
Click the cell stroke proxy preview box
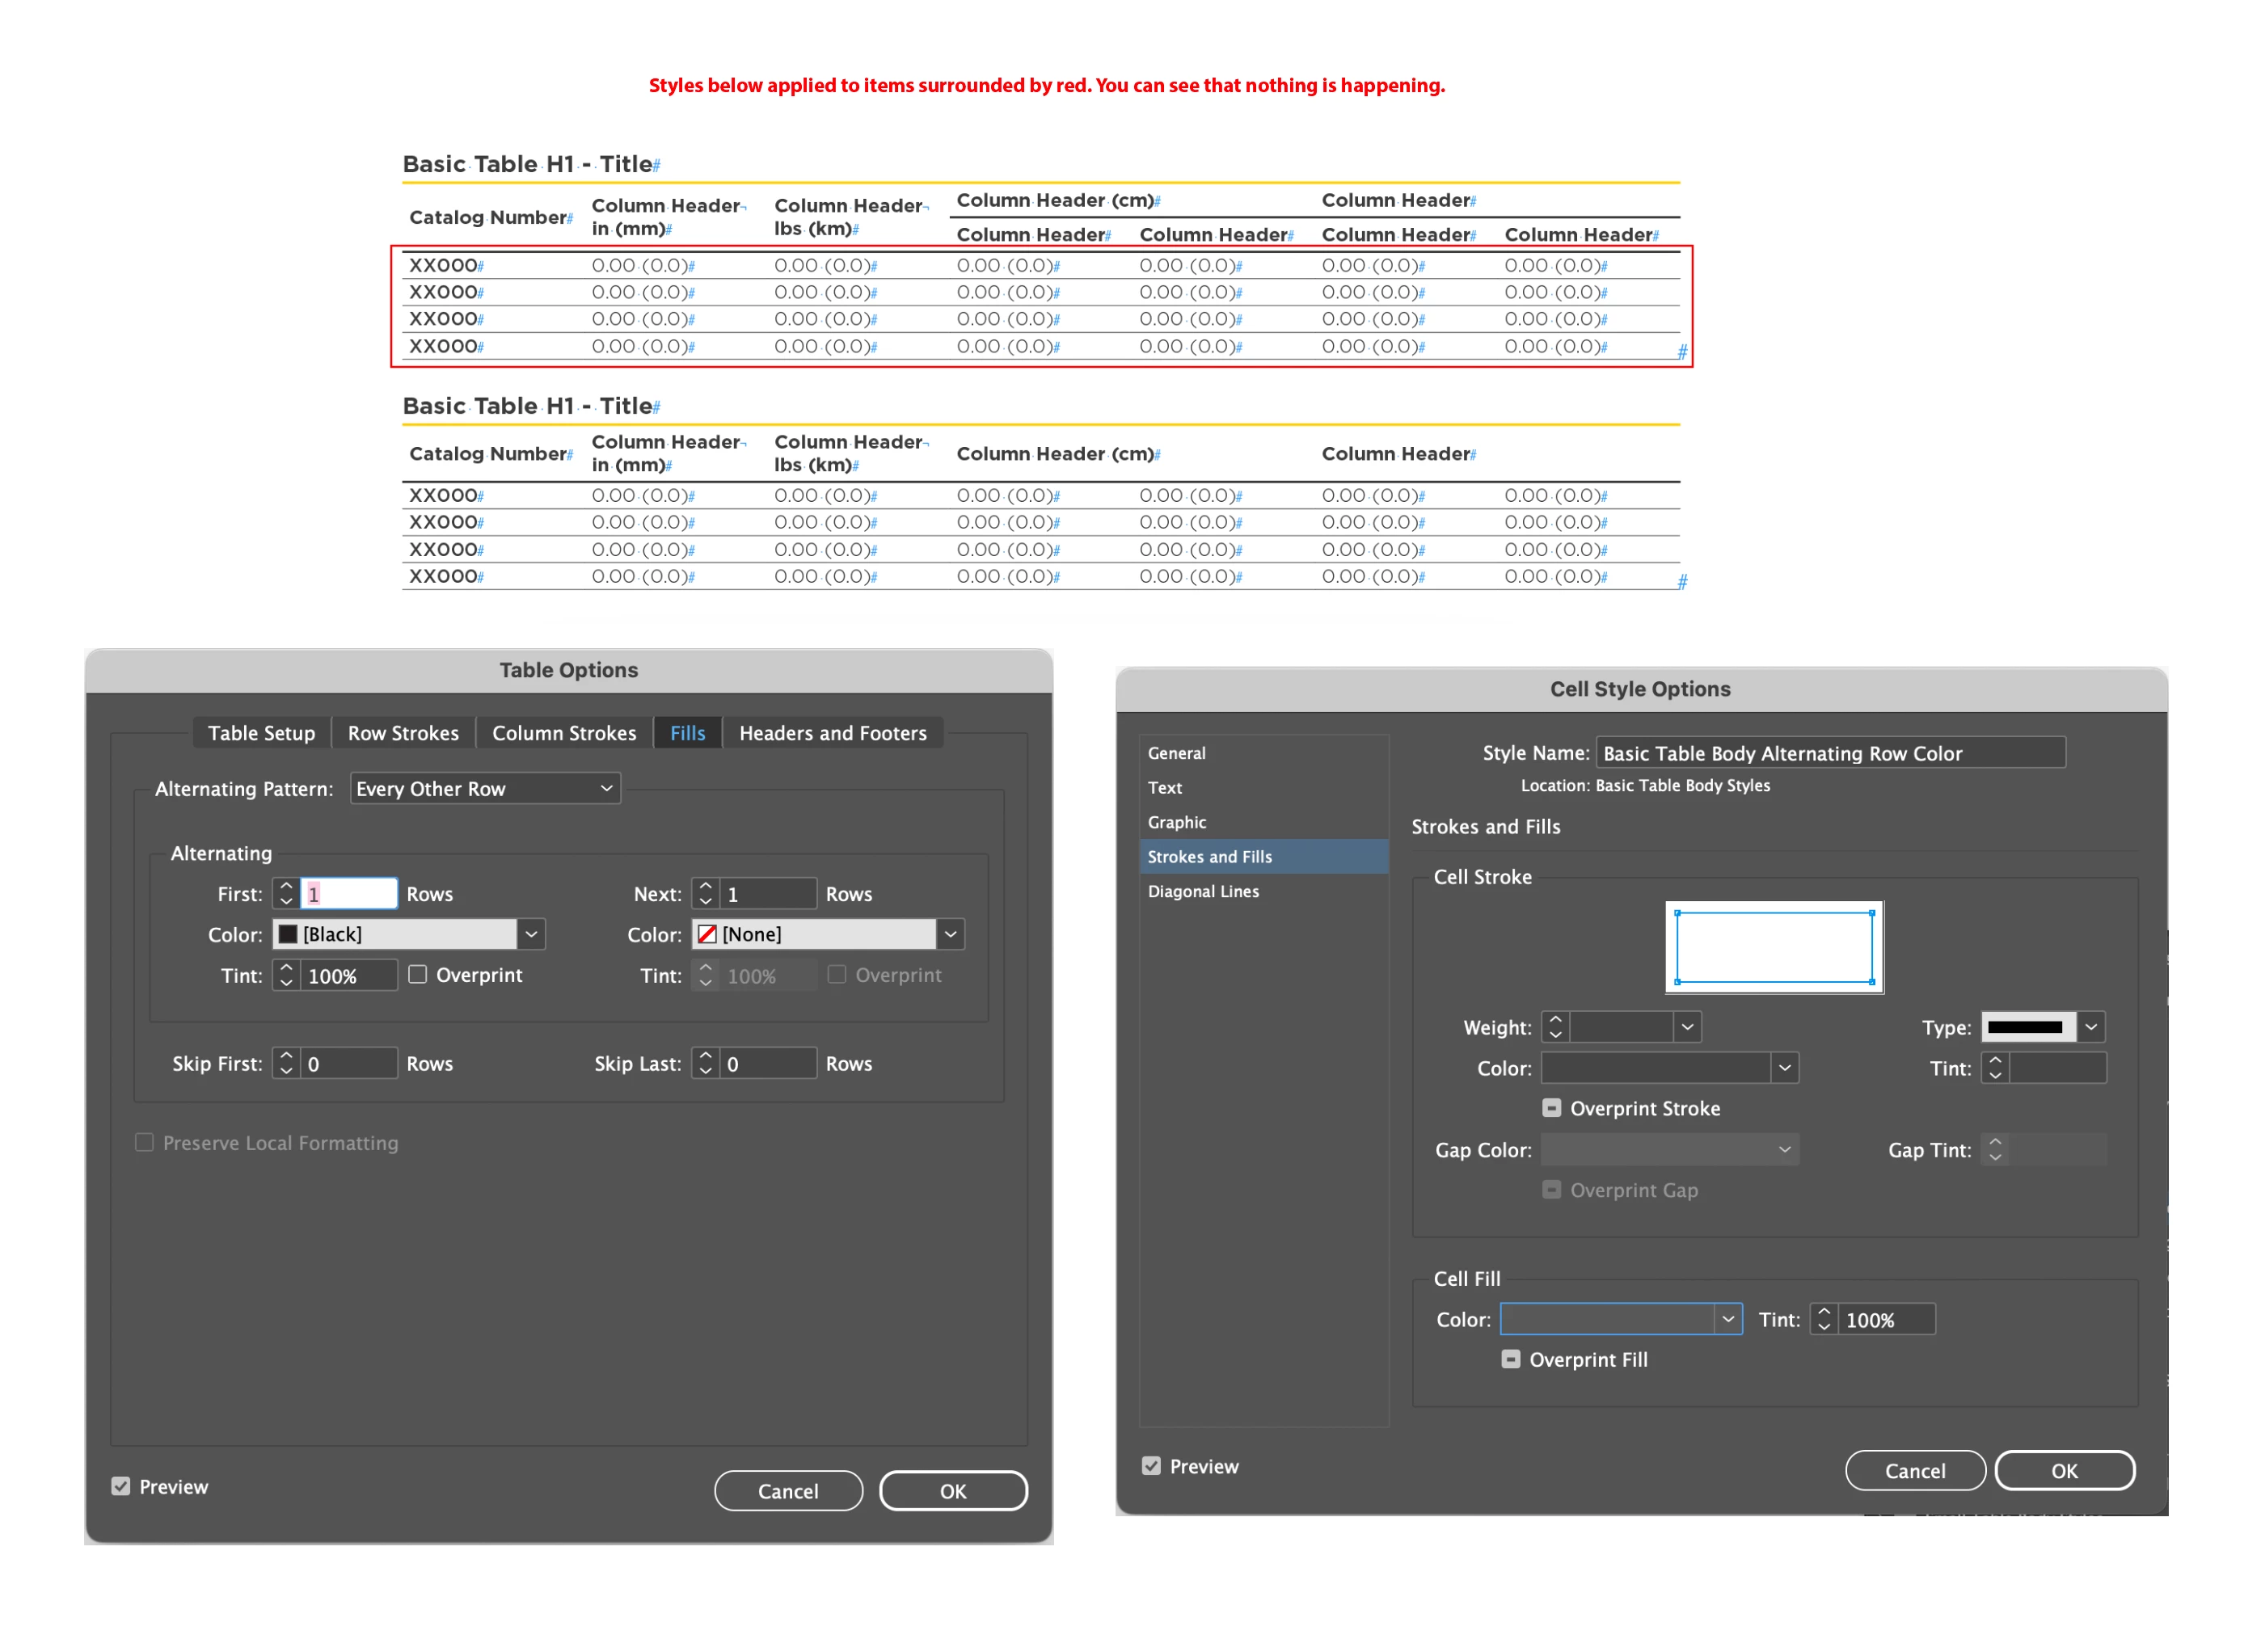point(1773,947)
